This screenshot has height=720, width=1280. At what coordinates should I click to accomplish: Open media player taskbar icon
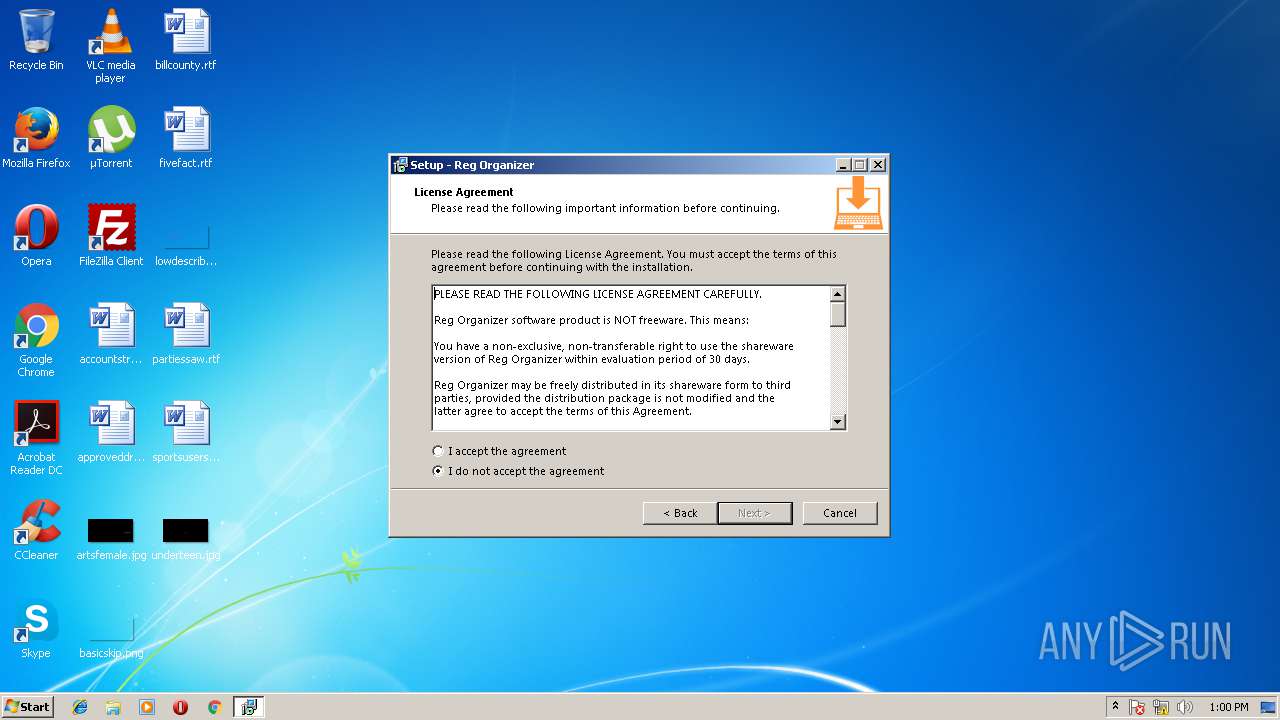coord(147,707)
